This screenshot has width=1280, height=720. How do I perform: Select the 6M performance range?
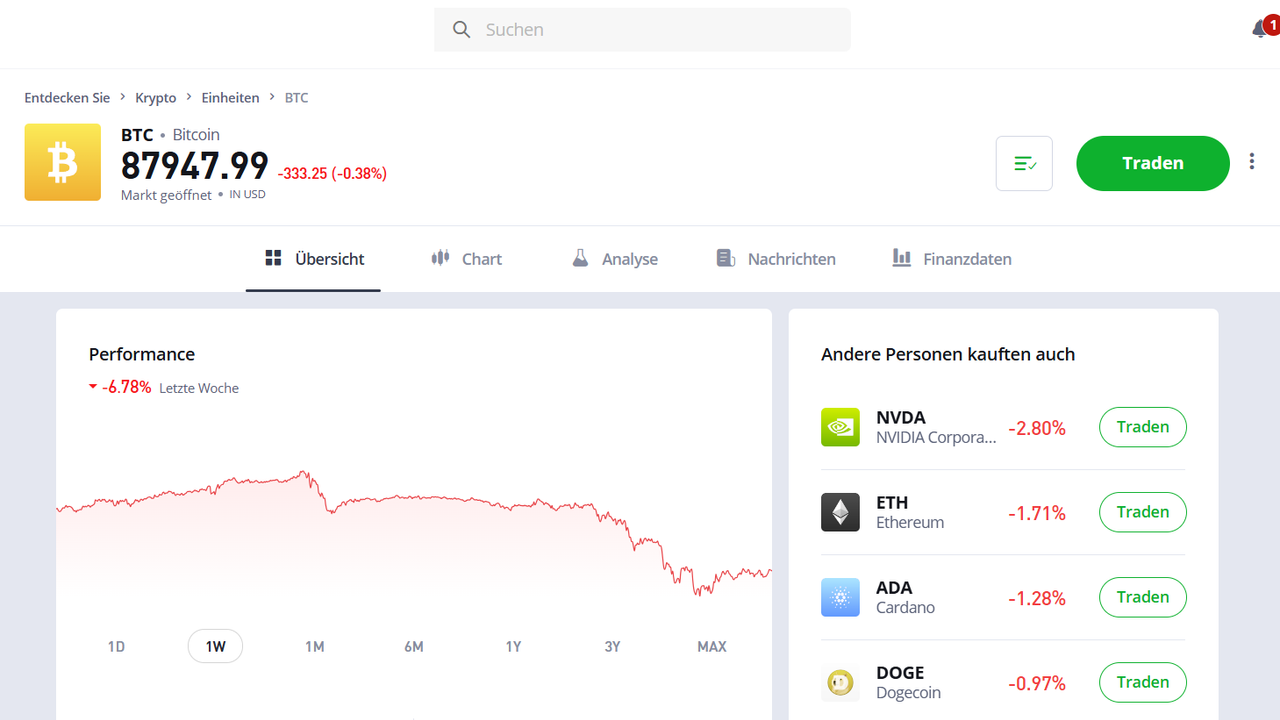click(414, 647)
